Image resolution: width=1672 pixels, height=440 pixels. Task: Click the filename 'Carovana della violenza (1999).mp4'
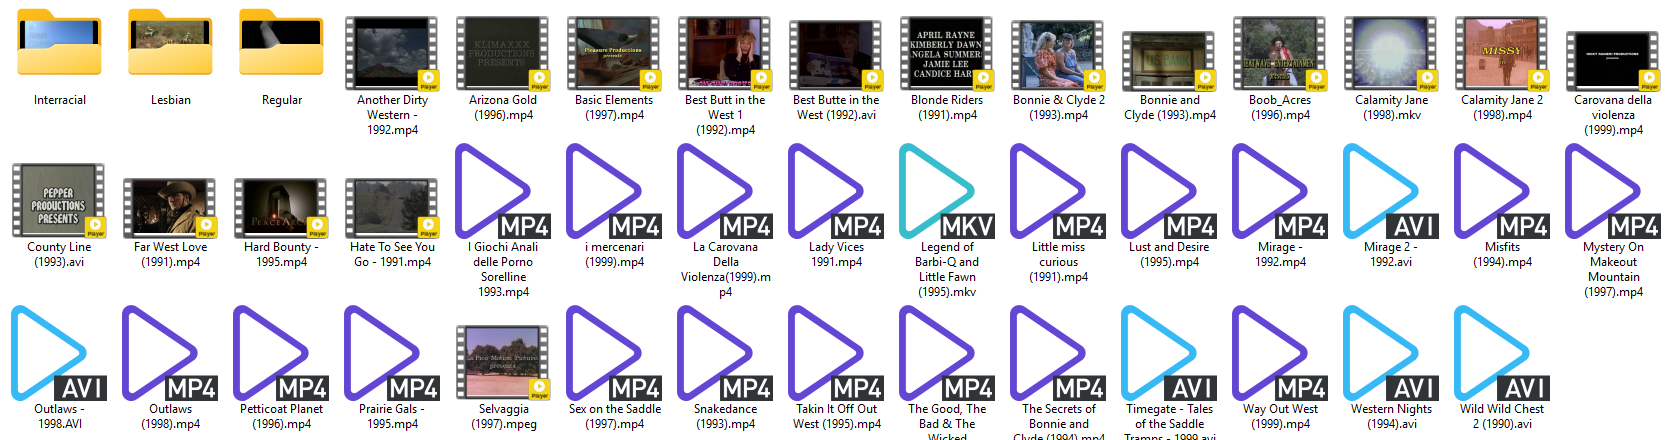tap(1613, 115)
